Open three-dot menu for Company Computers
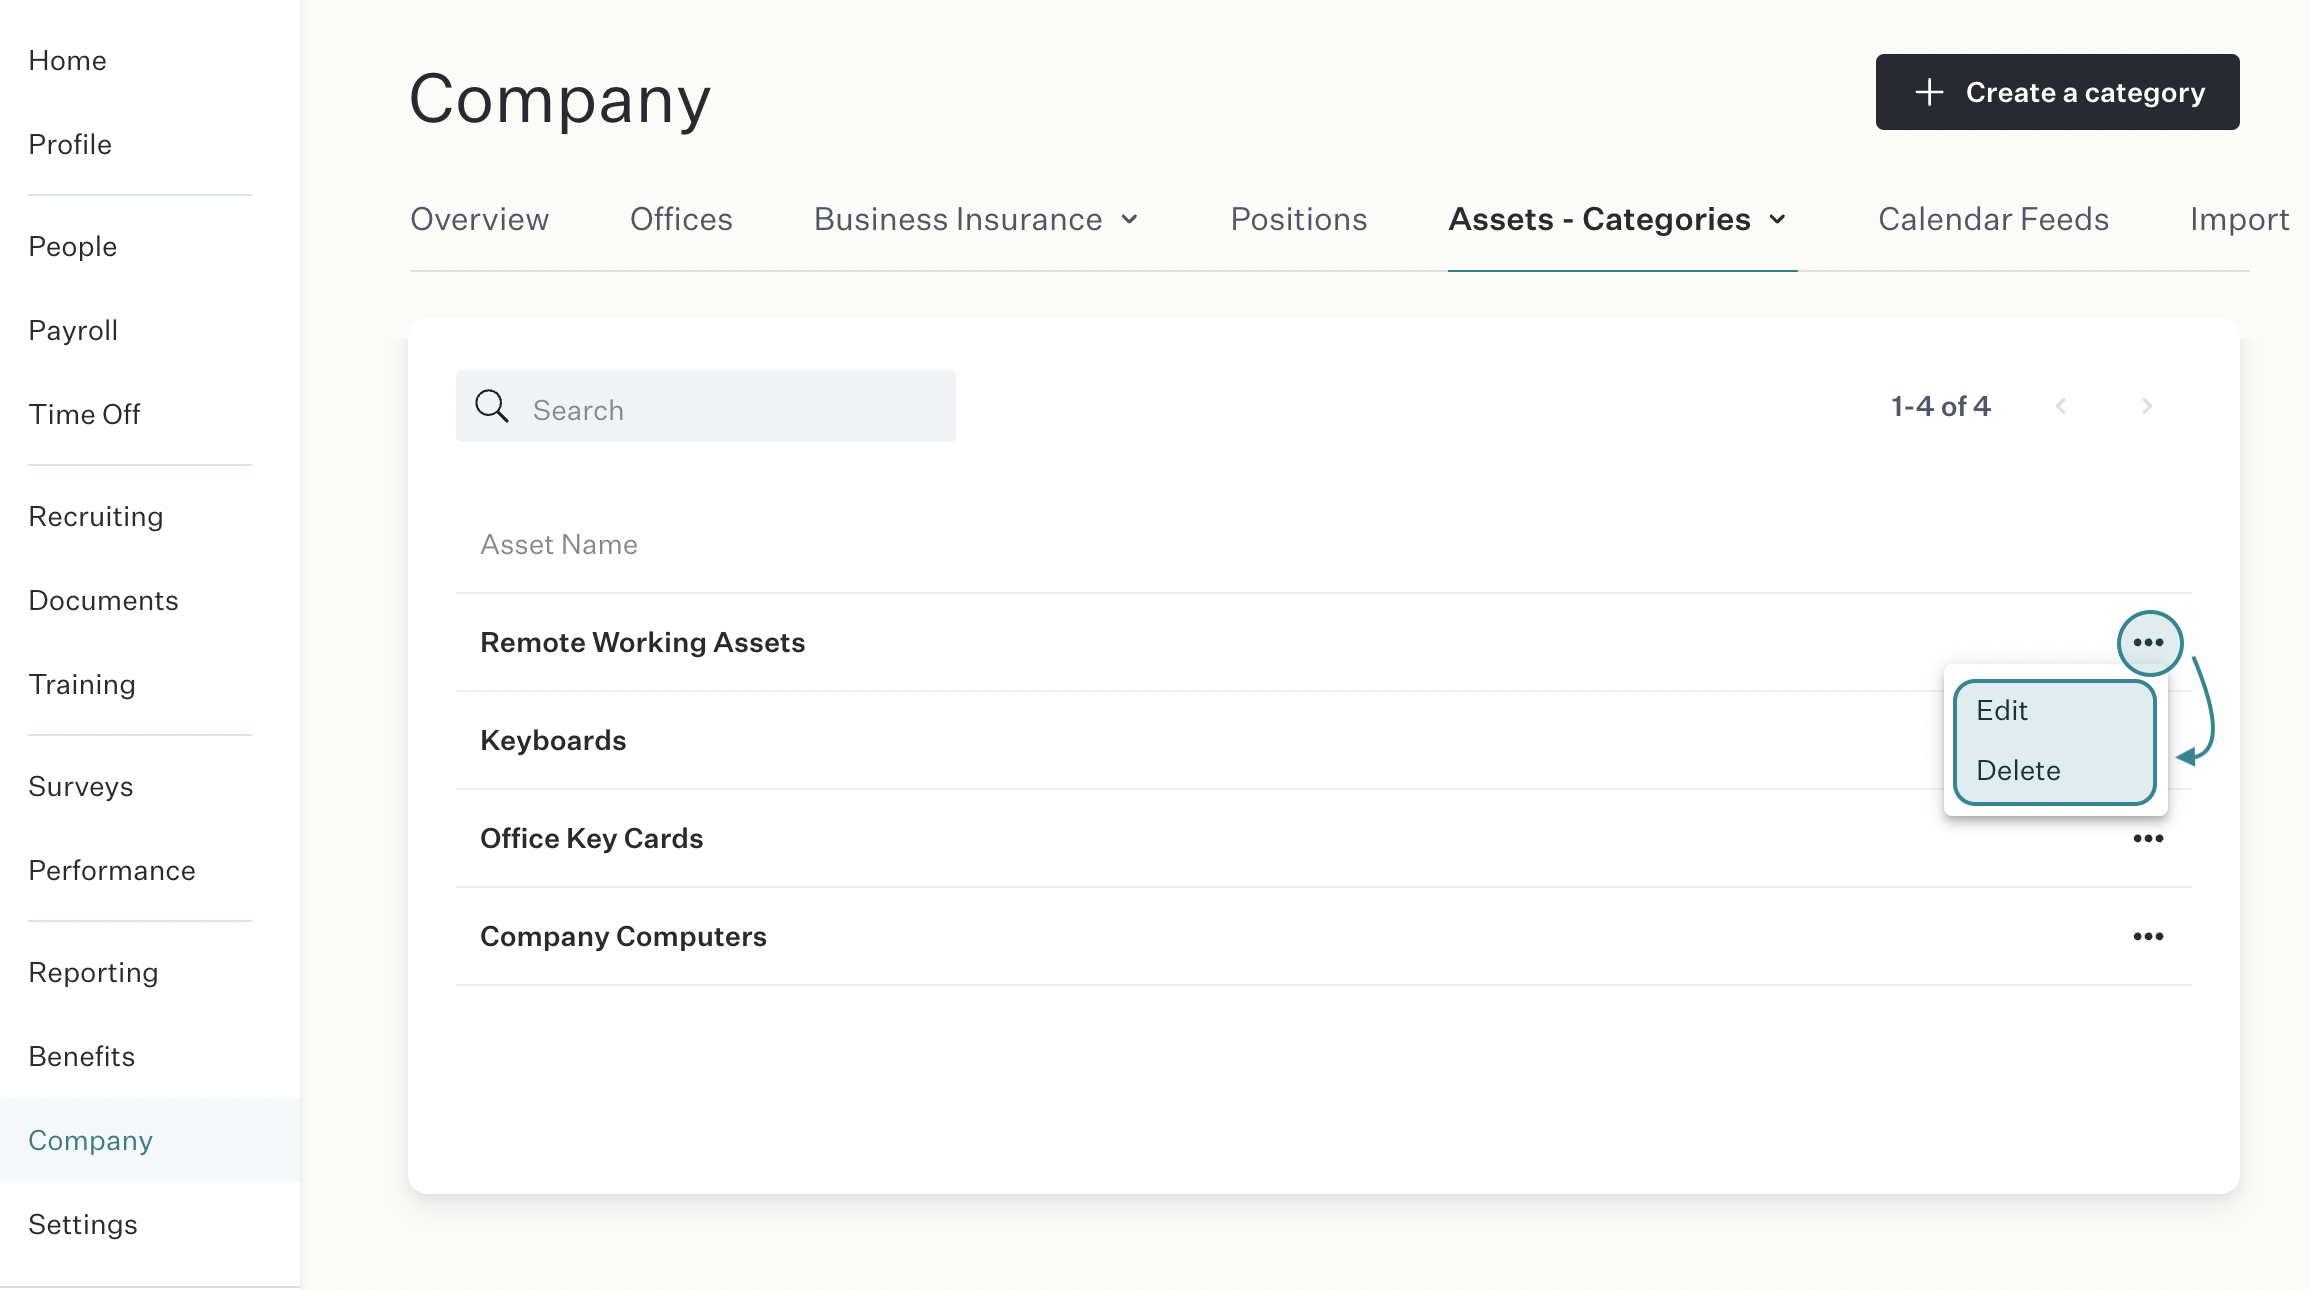2310x1290 pixels. point(2148,937)
